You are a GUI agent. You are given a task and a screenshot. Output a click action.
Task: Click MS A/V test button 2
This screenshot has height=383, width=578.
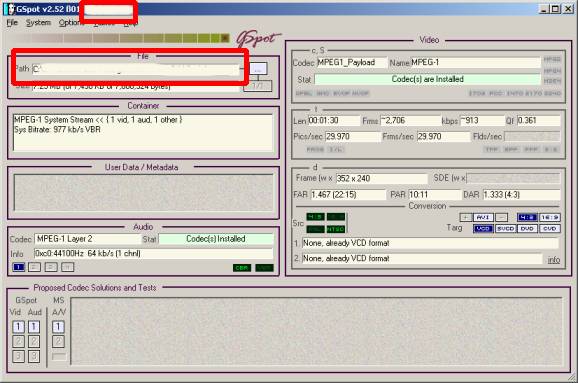click(58, 342)
